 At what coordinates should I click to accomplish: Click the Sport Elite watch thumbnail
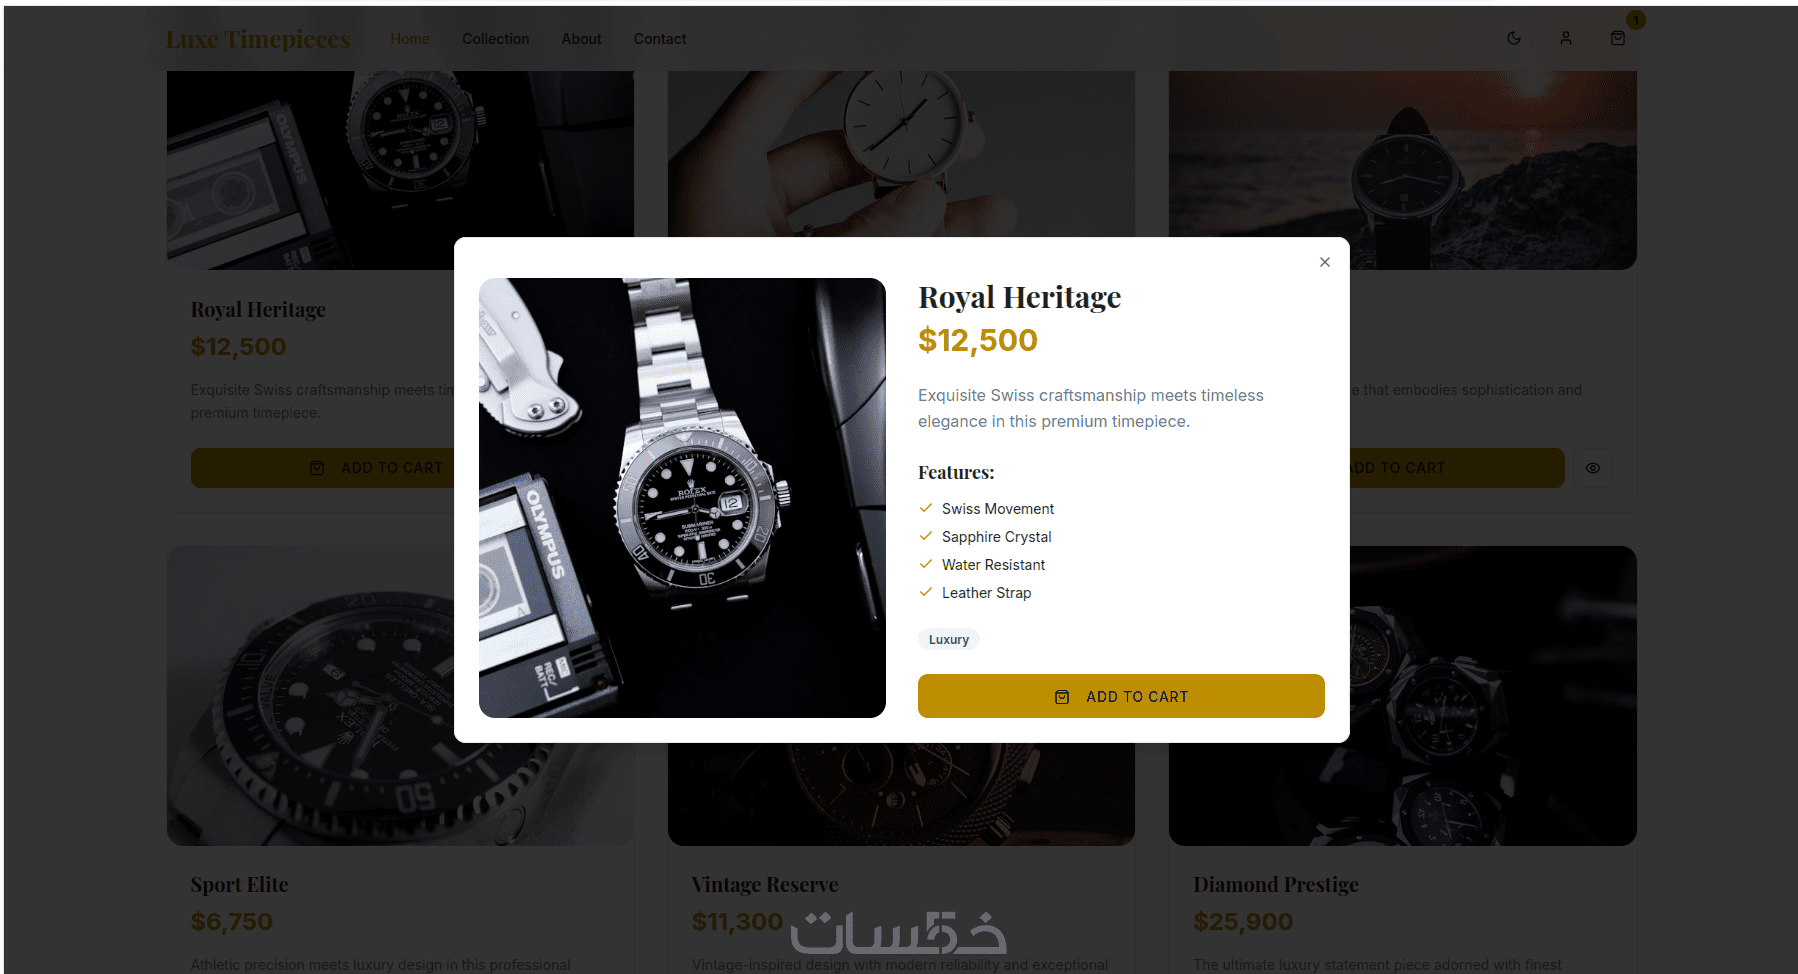[310, 696]
